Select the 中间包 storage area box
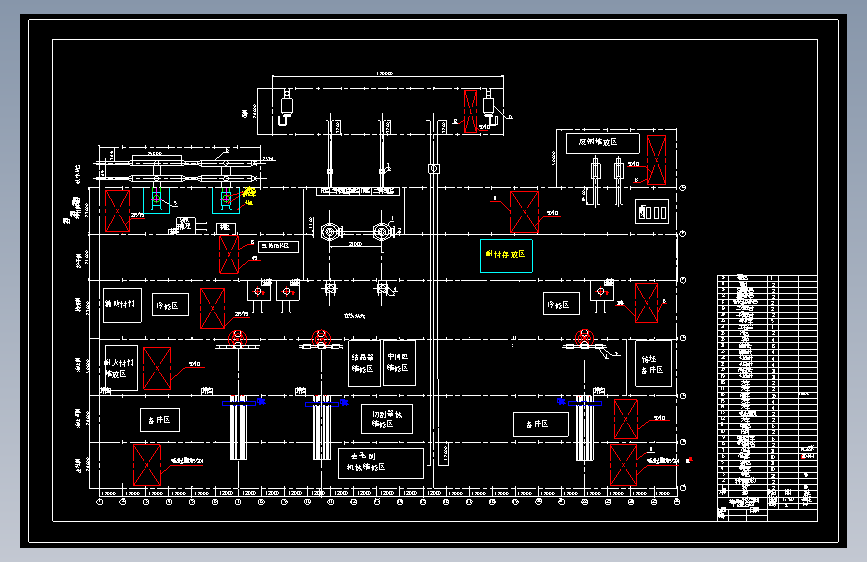Screen dimensions: 867x562 coord(399,363)
